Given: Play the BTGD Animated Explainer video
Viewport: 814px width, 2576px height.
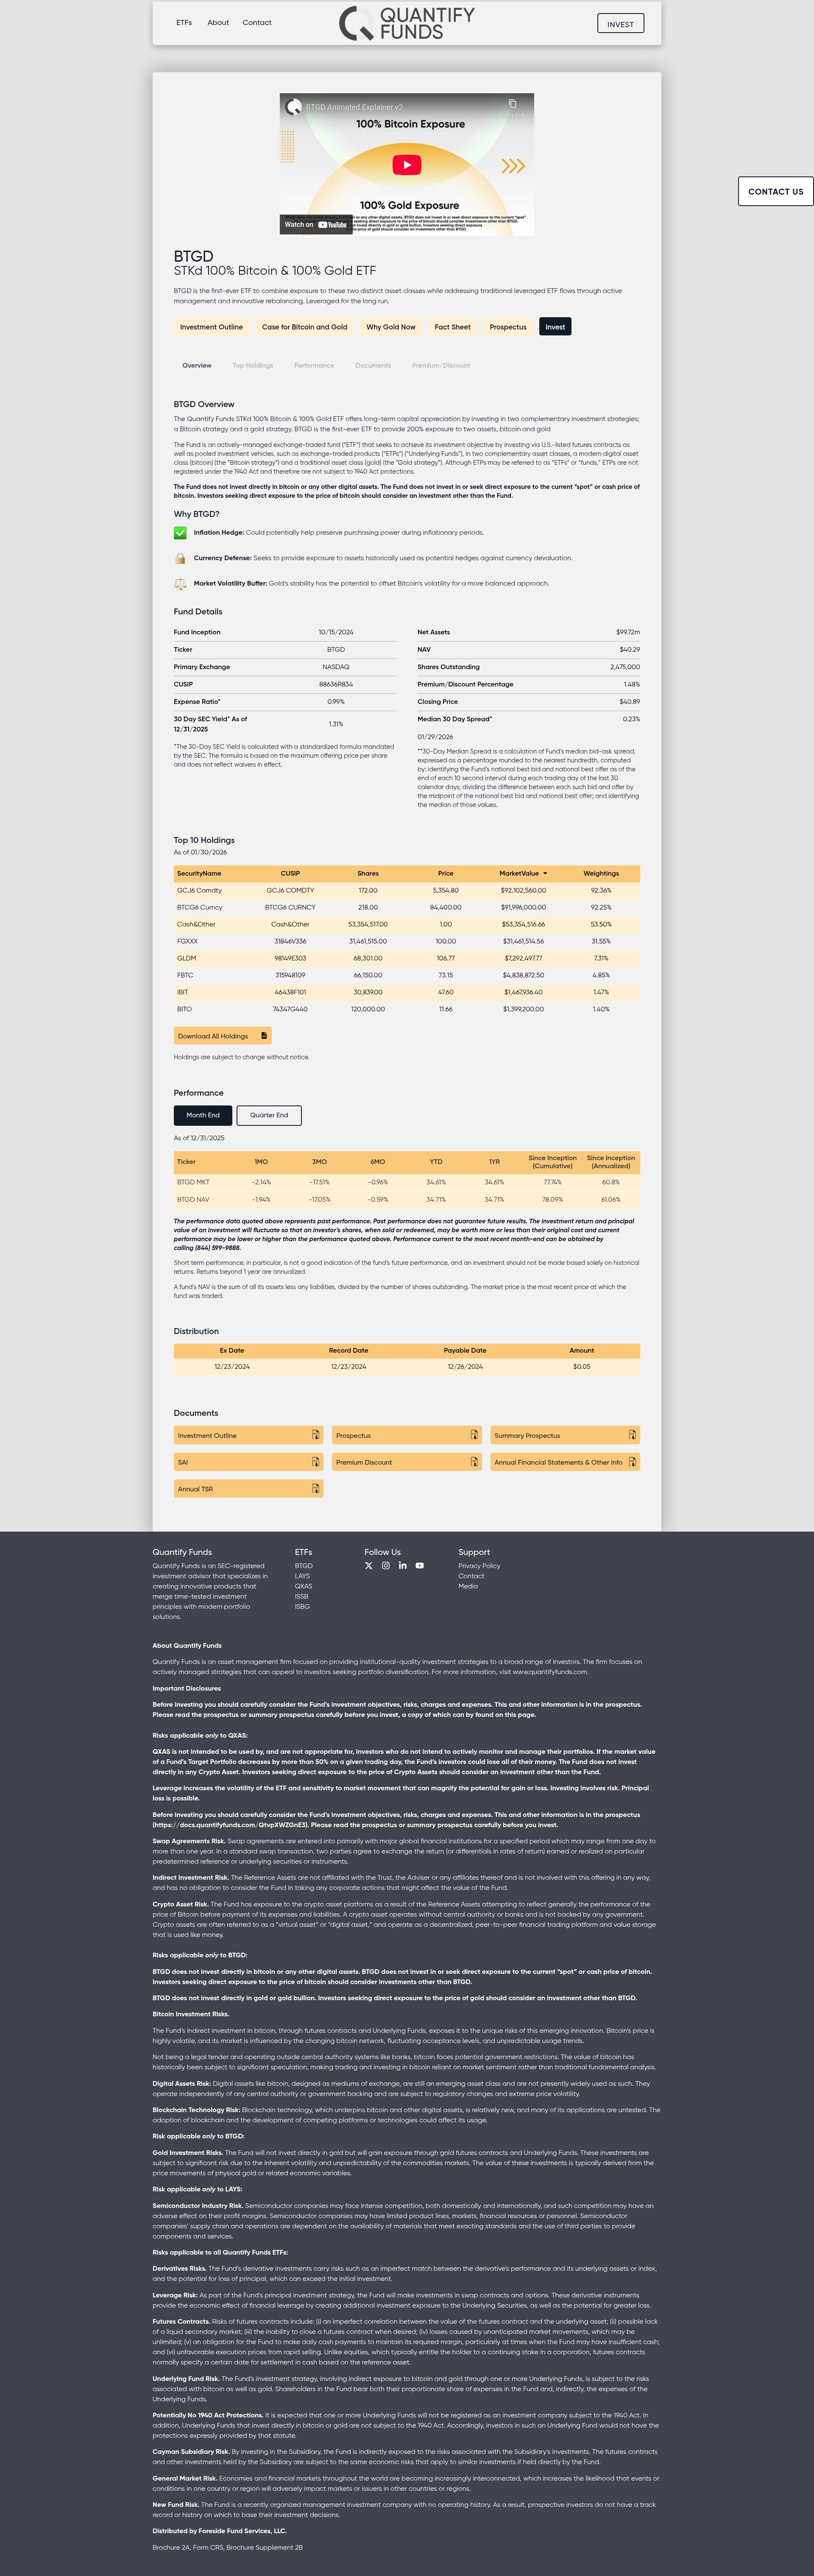Looking at the screenshot, I should pyautogui.click(x=406, y=165).
